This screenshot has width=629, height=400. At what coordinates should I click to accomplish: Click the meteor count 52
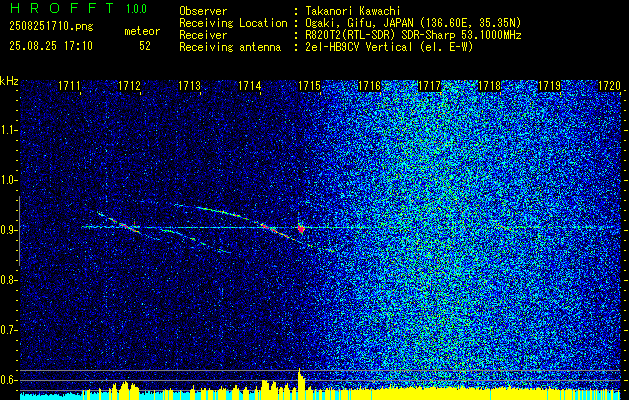(145, 46)
